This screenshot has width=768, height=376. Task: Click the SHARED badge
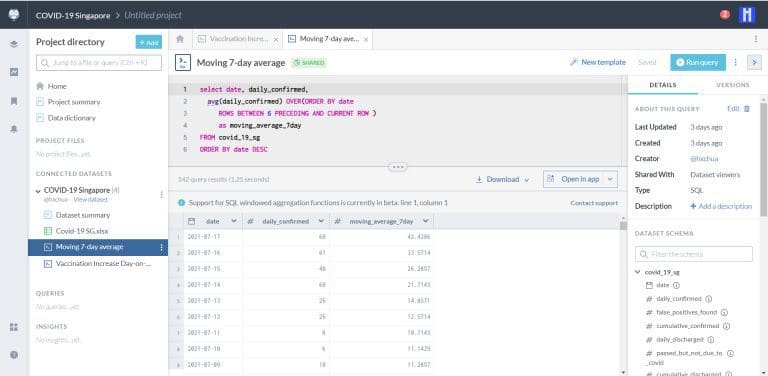309,63
